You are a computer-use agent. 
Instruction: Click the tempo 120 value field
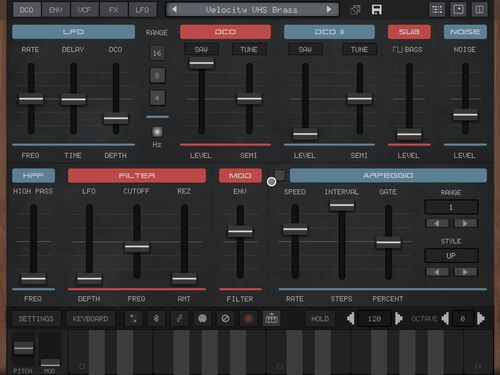coord(374,319)
